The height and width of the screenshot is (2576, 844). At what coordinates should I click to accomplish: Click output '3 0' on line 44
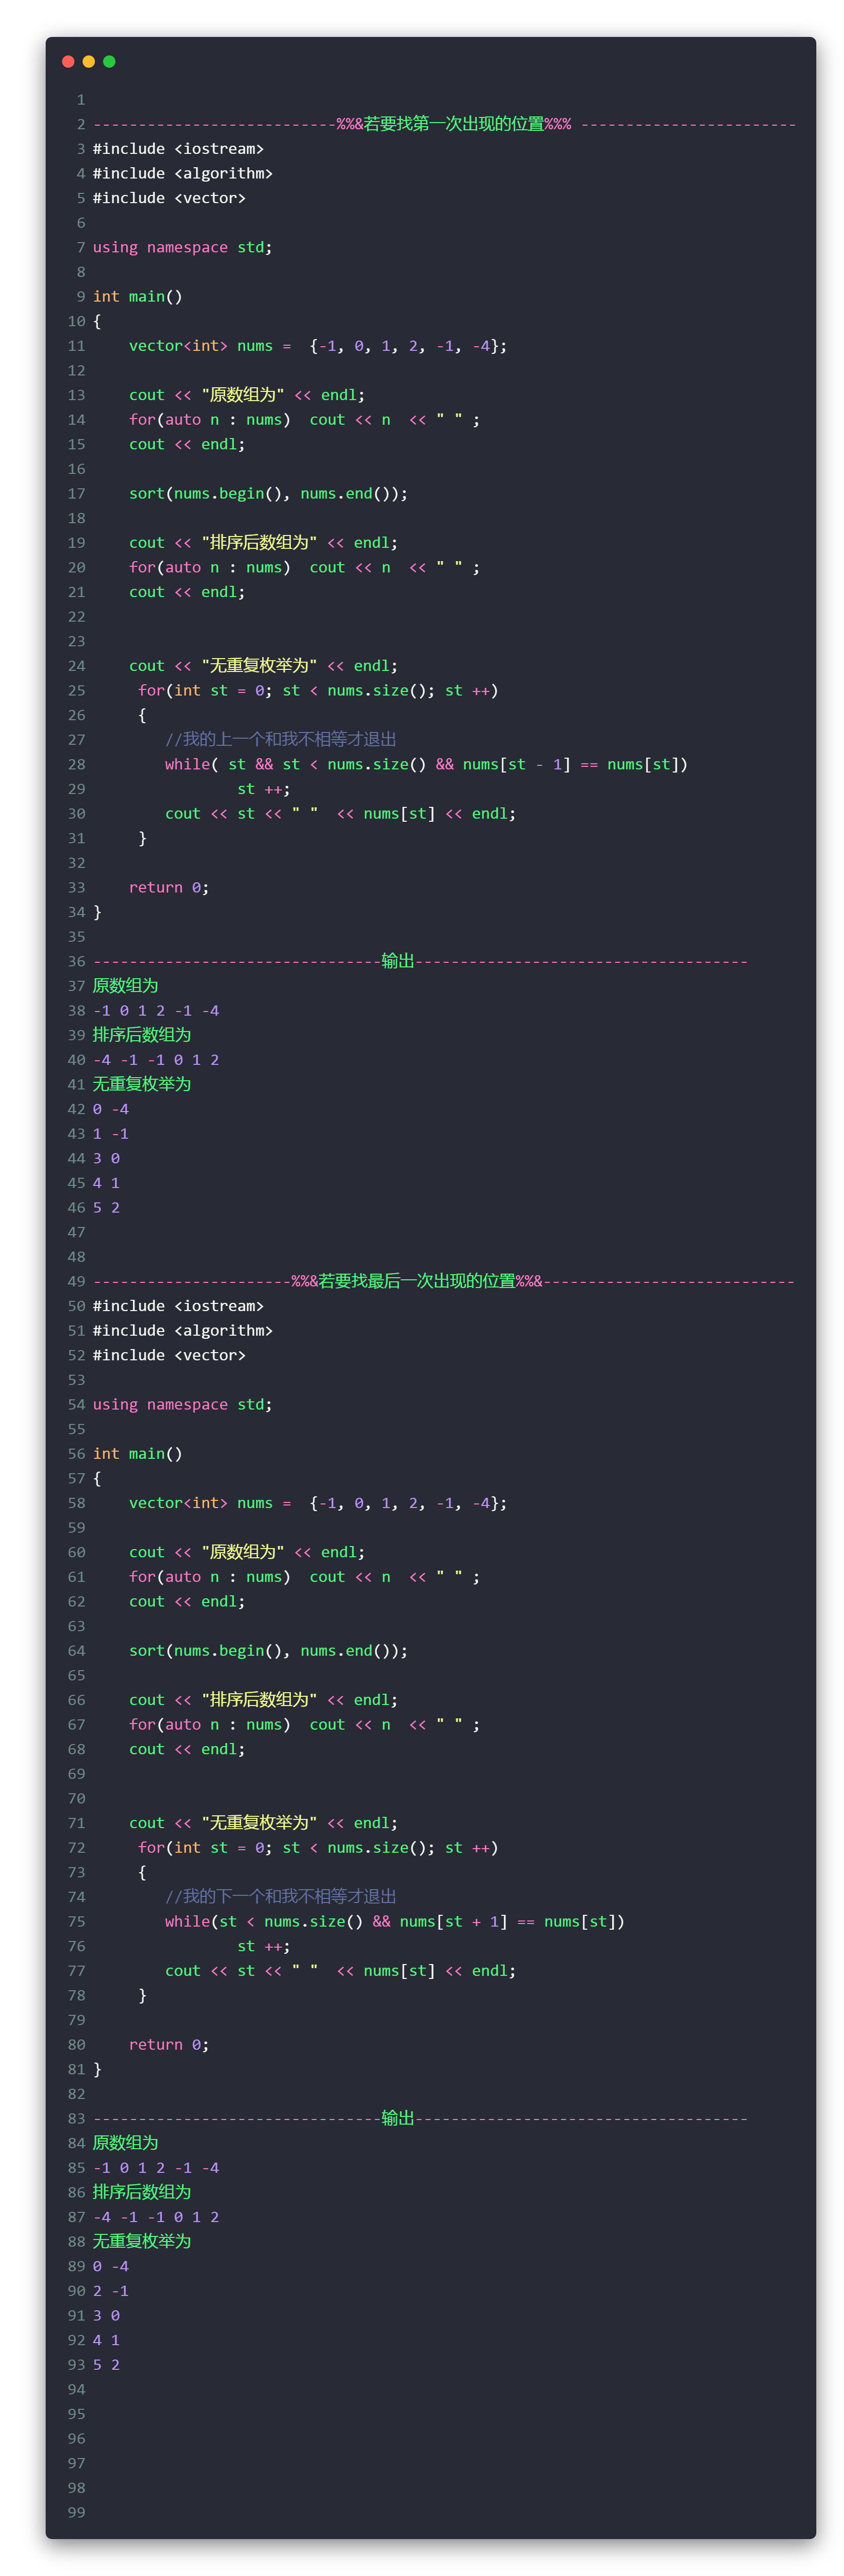coord(106,1159)
